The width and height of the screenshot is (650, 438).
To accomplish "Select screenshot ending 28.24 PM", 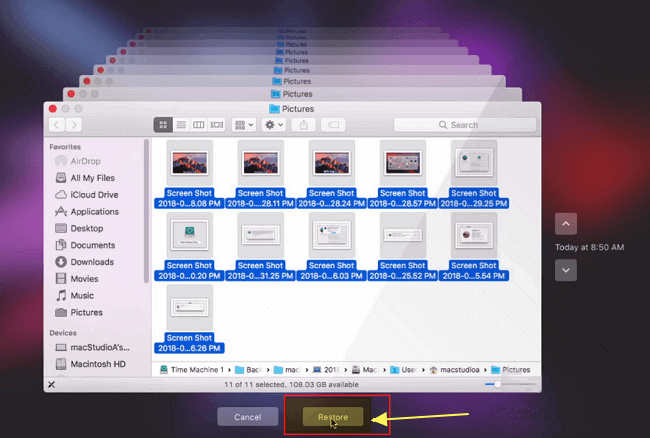I will [x=332, y=174].
